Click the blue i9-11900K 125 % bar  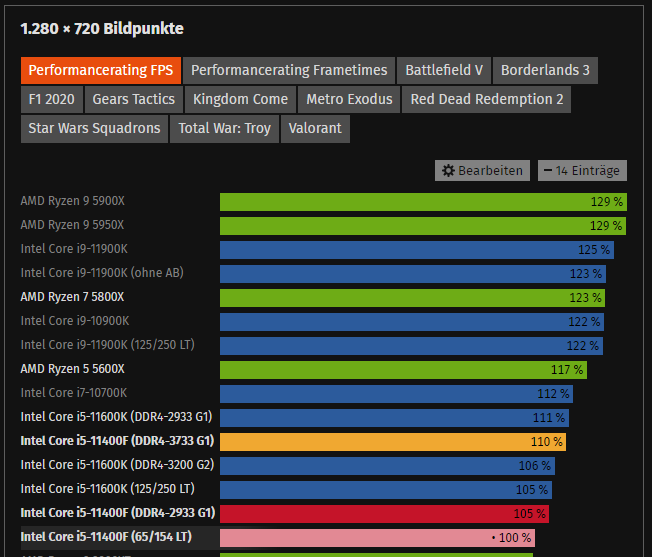tap(417, 250)
